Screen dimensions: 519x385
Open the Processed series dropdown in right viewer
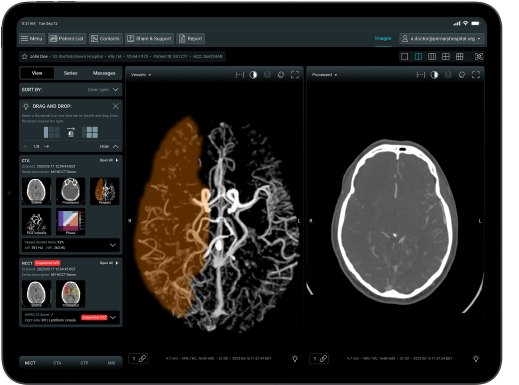click(324, 75)
